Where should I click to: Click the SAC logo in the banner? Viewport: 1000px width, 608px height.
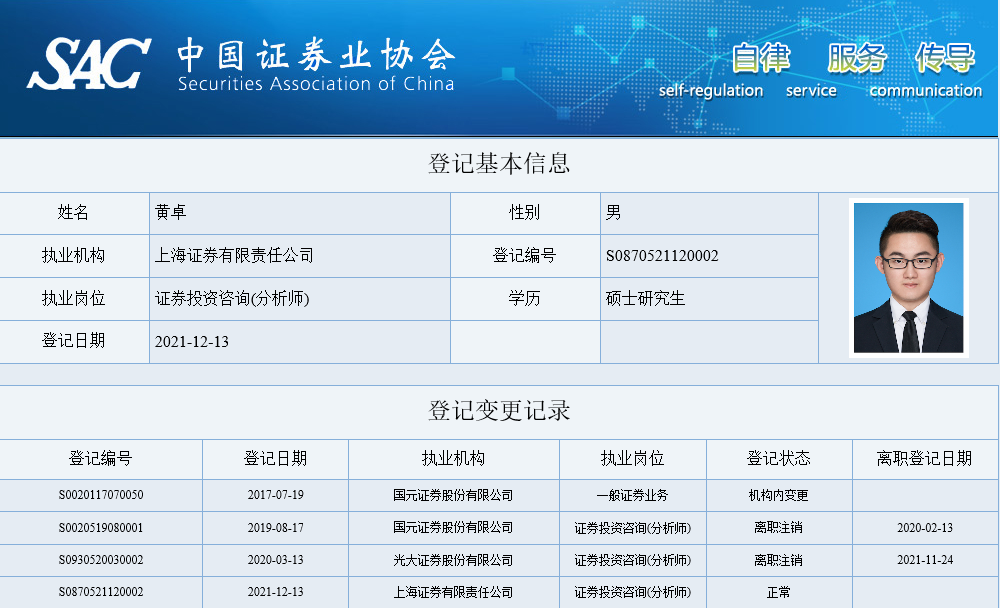click(89, 63)
